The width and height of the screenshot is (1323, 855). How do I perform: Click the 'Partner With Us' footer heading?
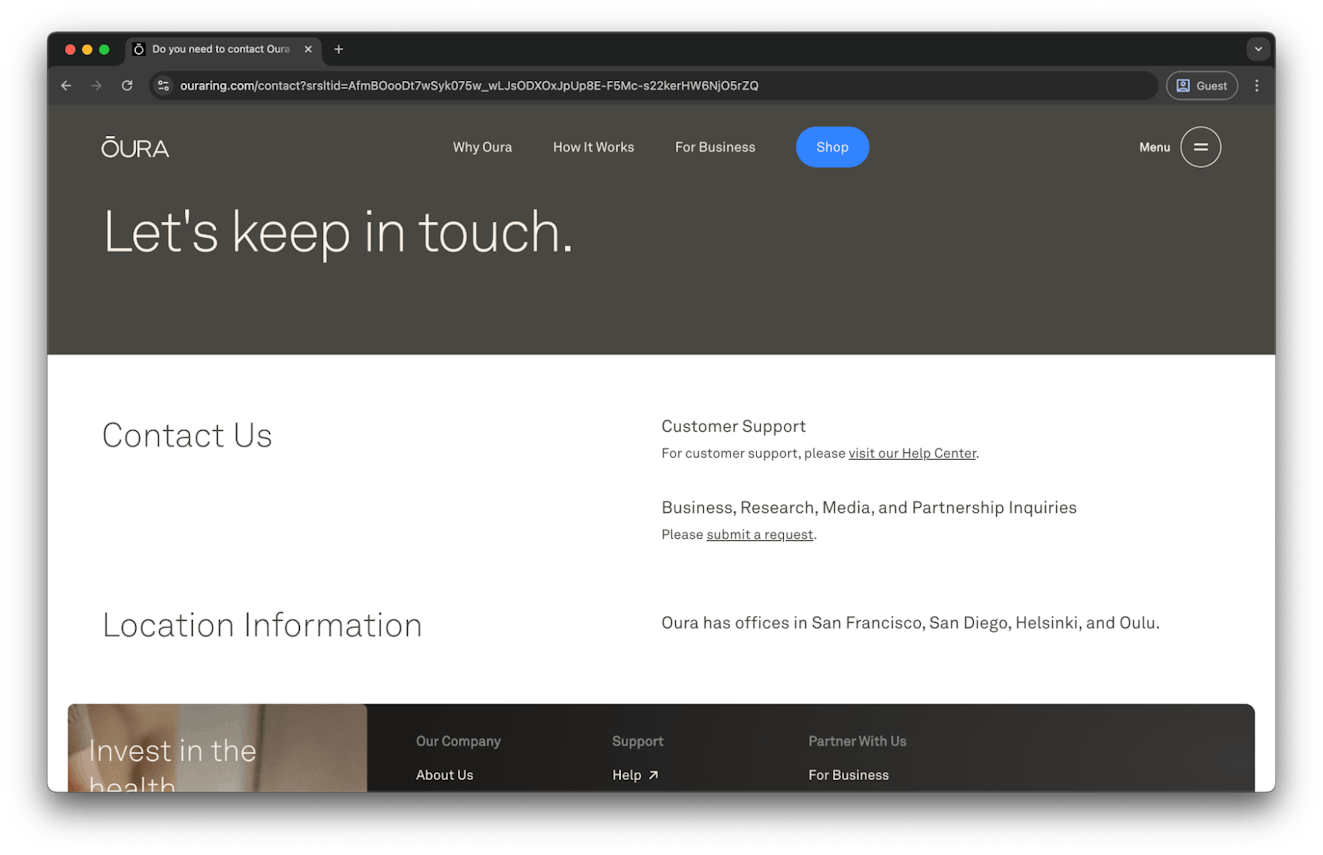coord(857,741)
